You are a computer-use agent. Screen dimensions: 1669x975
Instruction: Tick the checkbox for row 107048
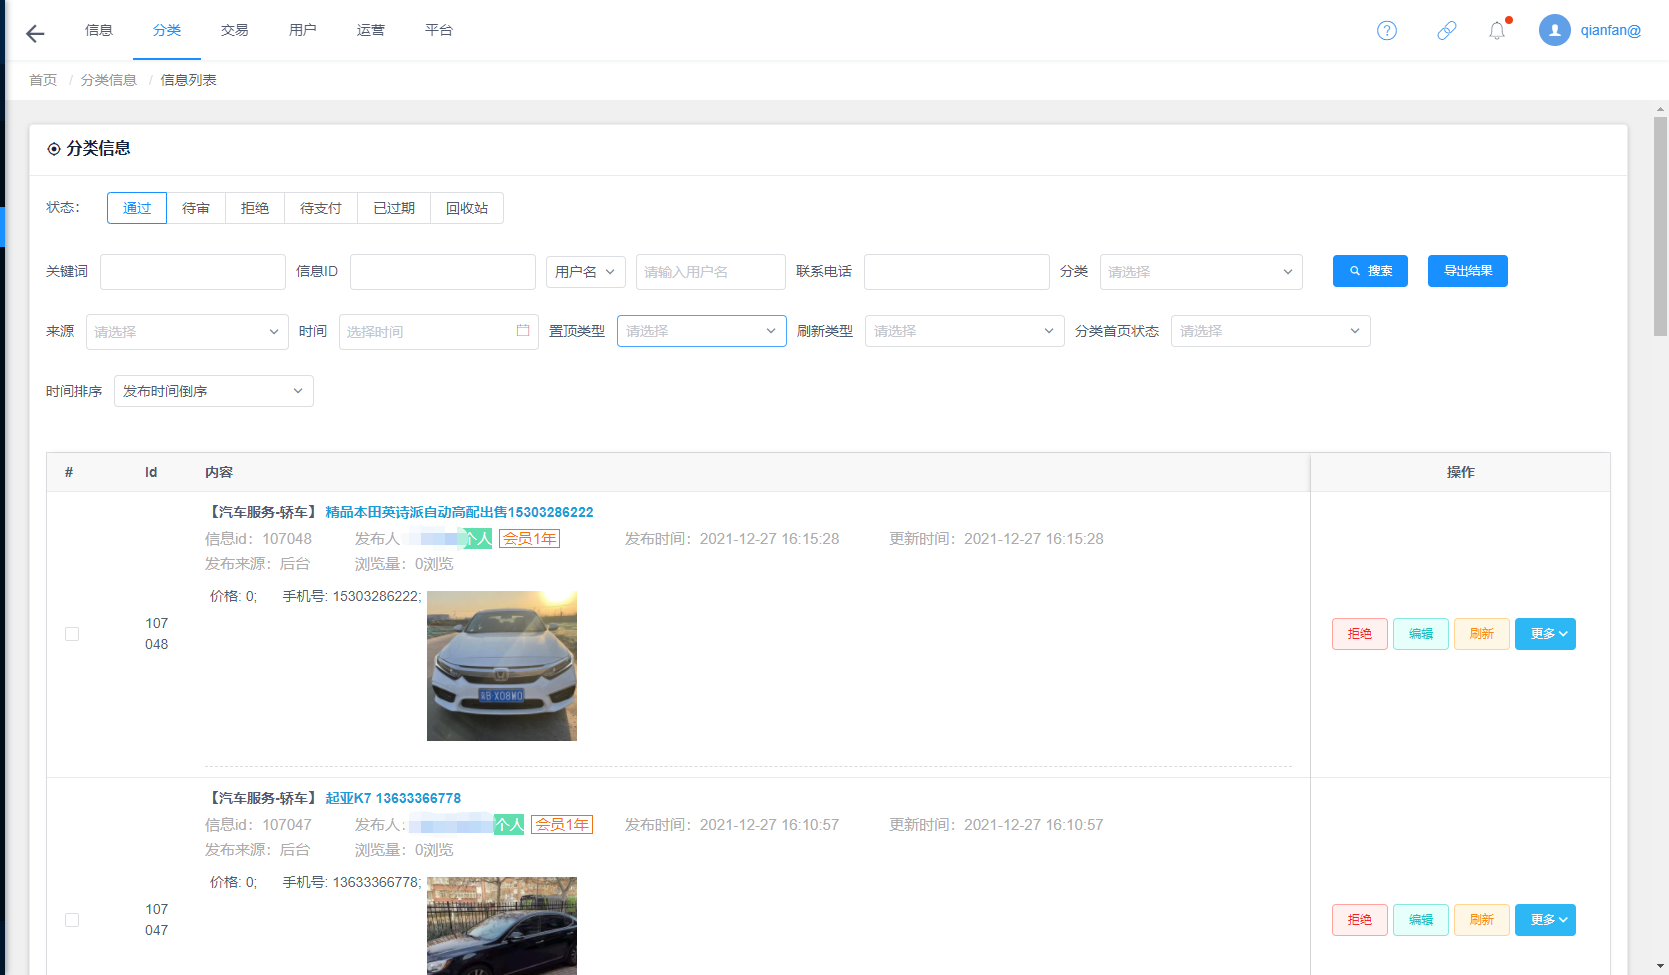[x=72, y=634]
